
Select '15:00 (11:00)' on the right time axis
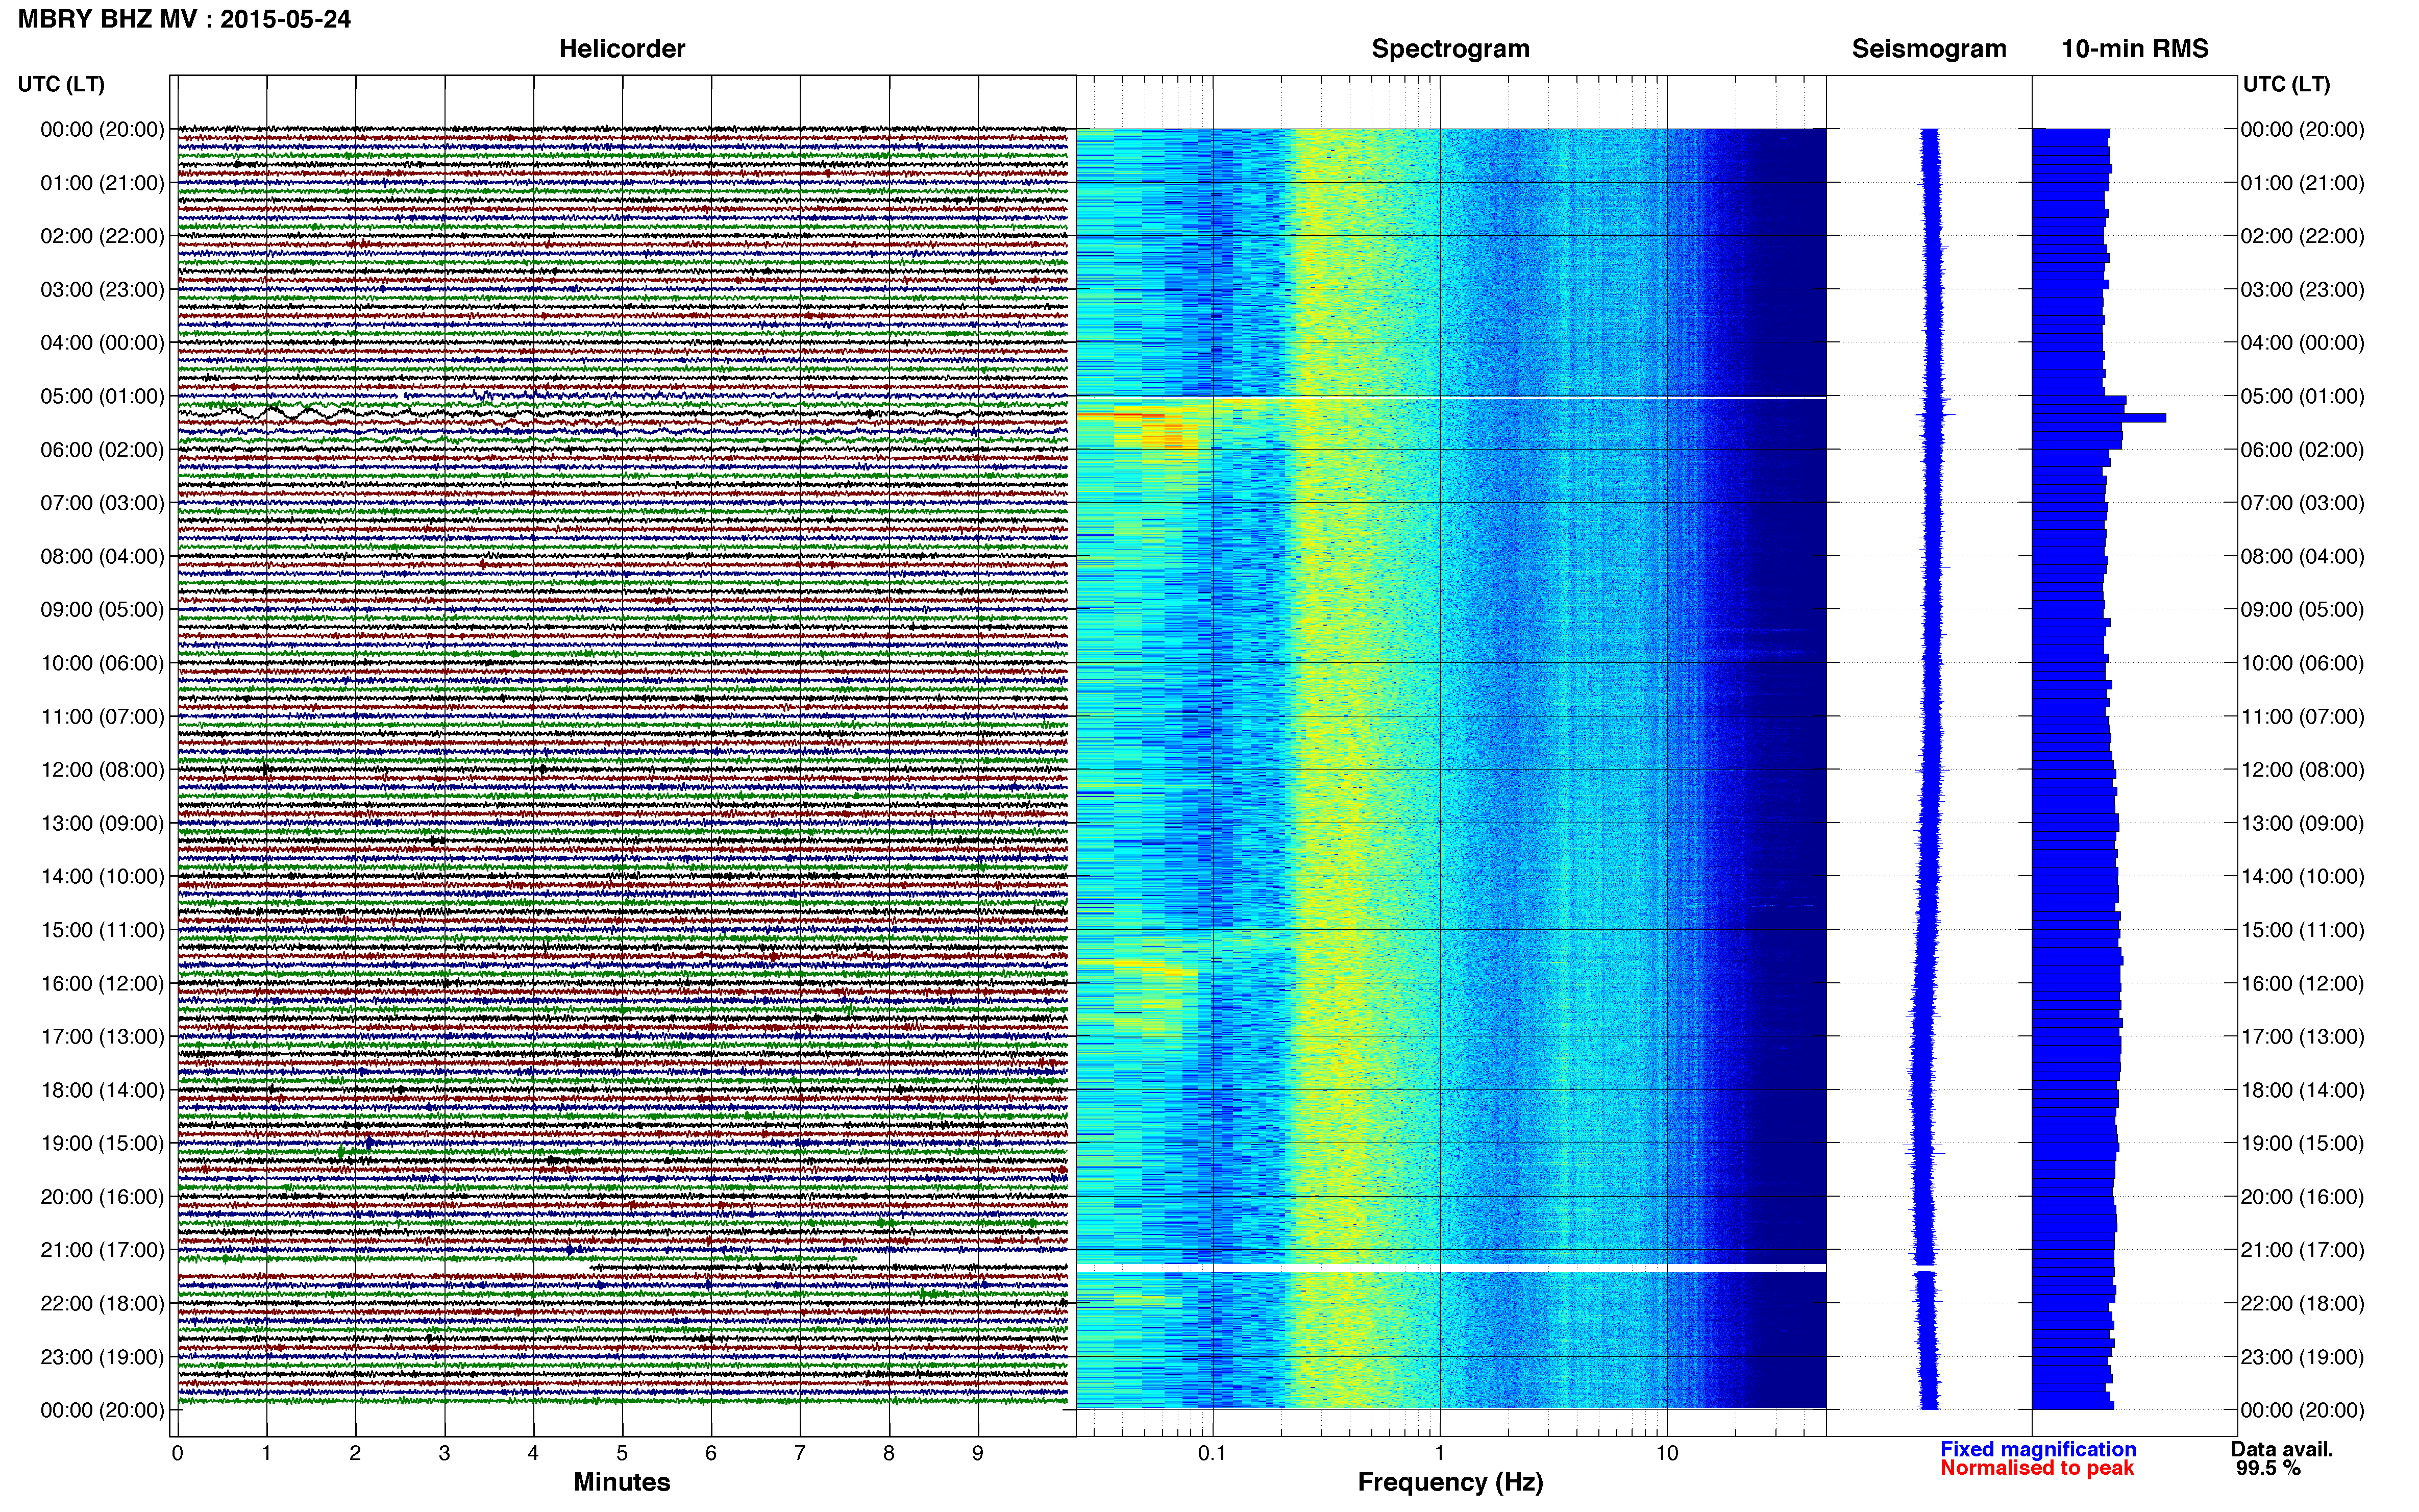(2303, 930)
